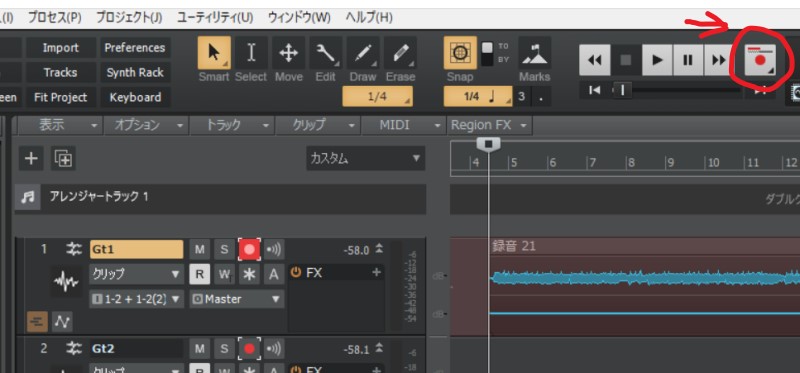The height and width of the screenshot is (373, 800).
Task: Arm record on Gt2 track
Action: 249,349
